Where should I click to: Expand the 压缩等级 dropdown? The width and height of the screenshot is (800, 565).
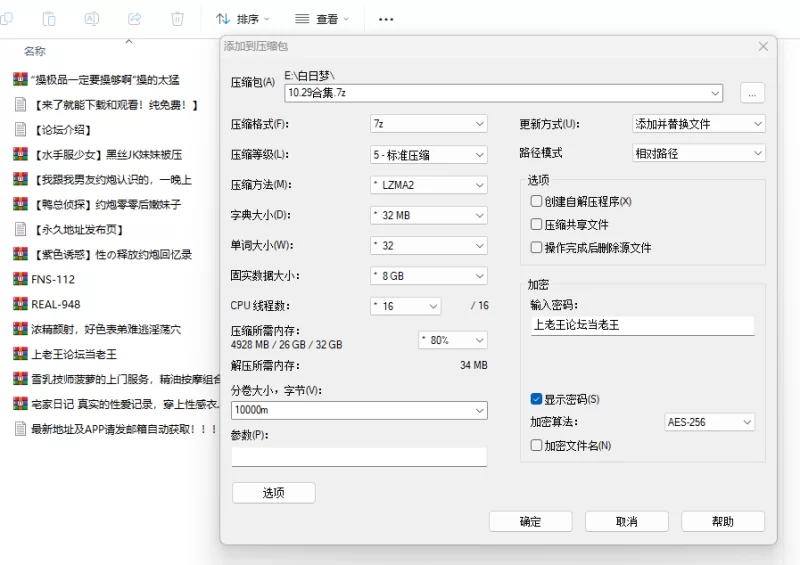[428, 155]
